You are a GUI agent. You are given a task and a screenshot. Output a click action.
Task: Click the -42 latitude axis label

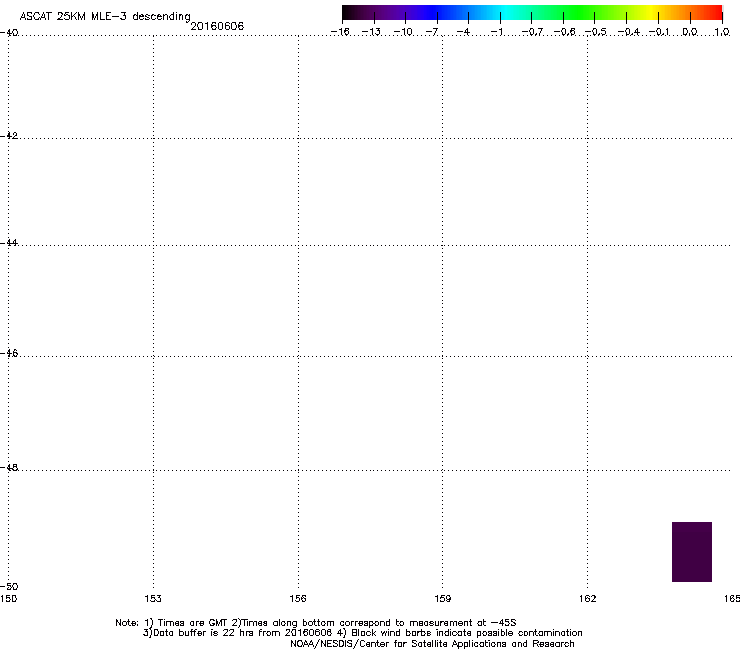point(9,135)
